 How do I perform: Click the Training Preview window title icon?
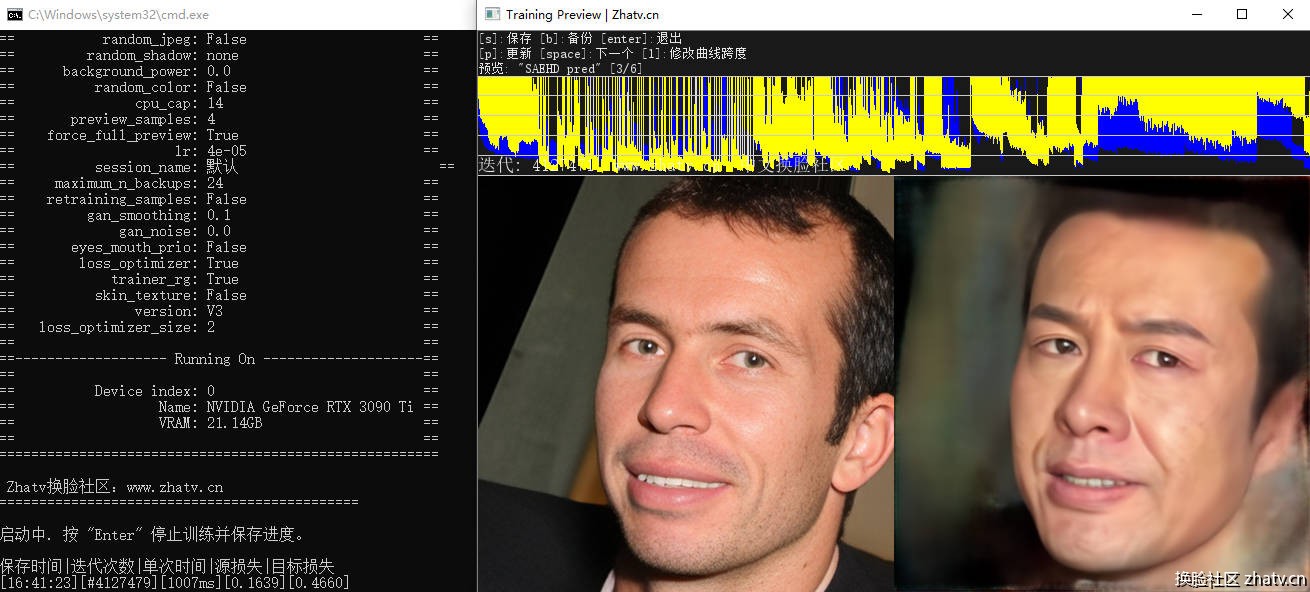pos(492,14)
